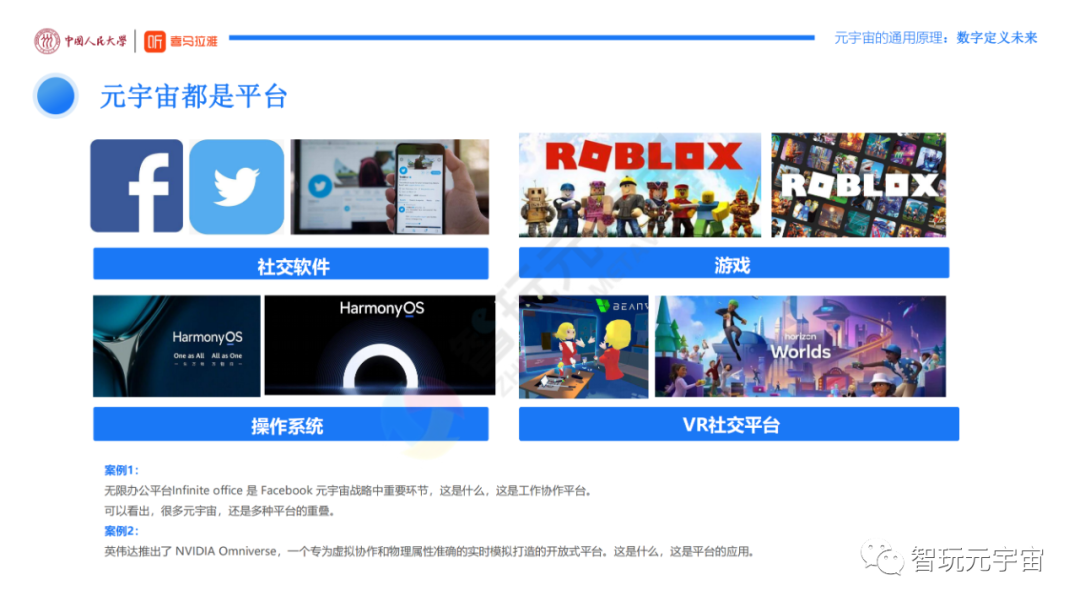Click the WeChat icon near 智玩元宇宙
The image size is (1080, 607).
[882, 559]
